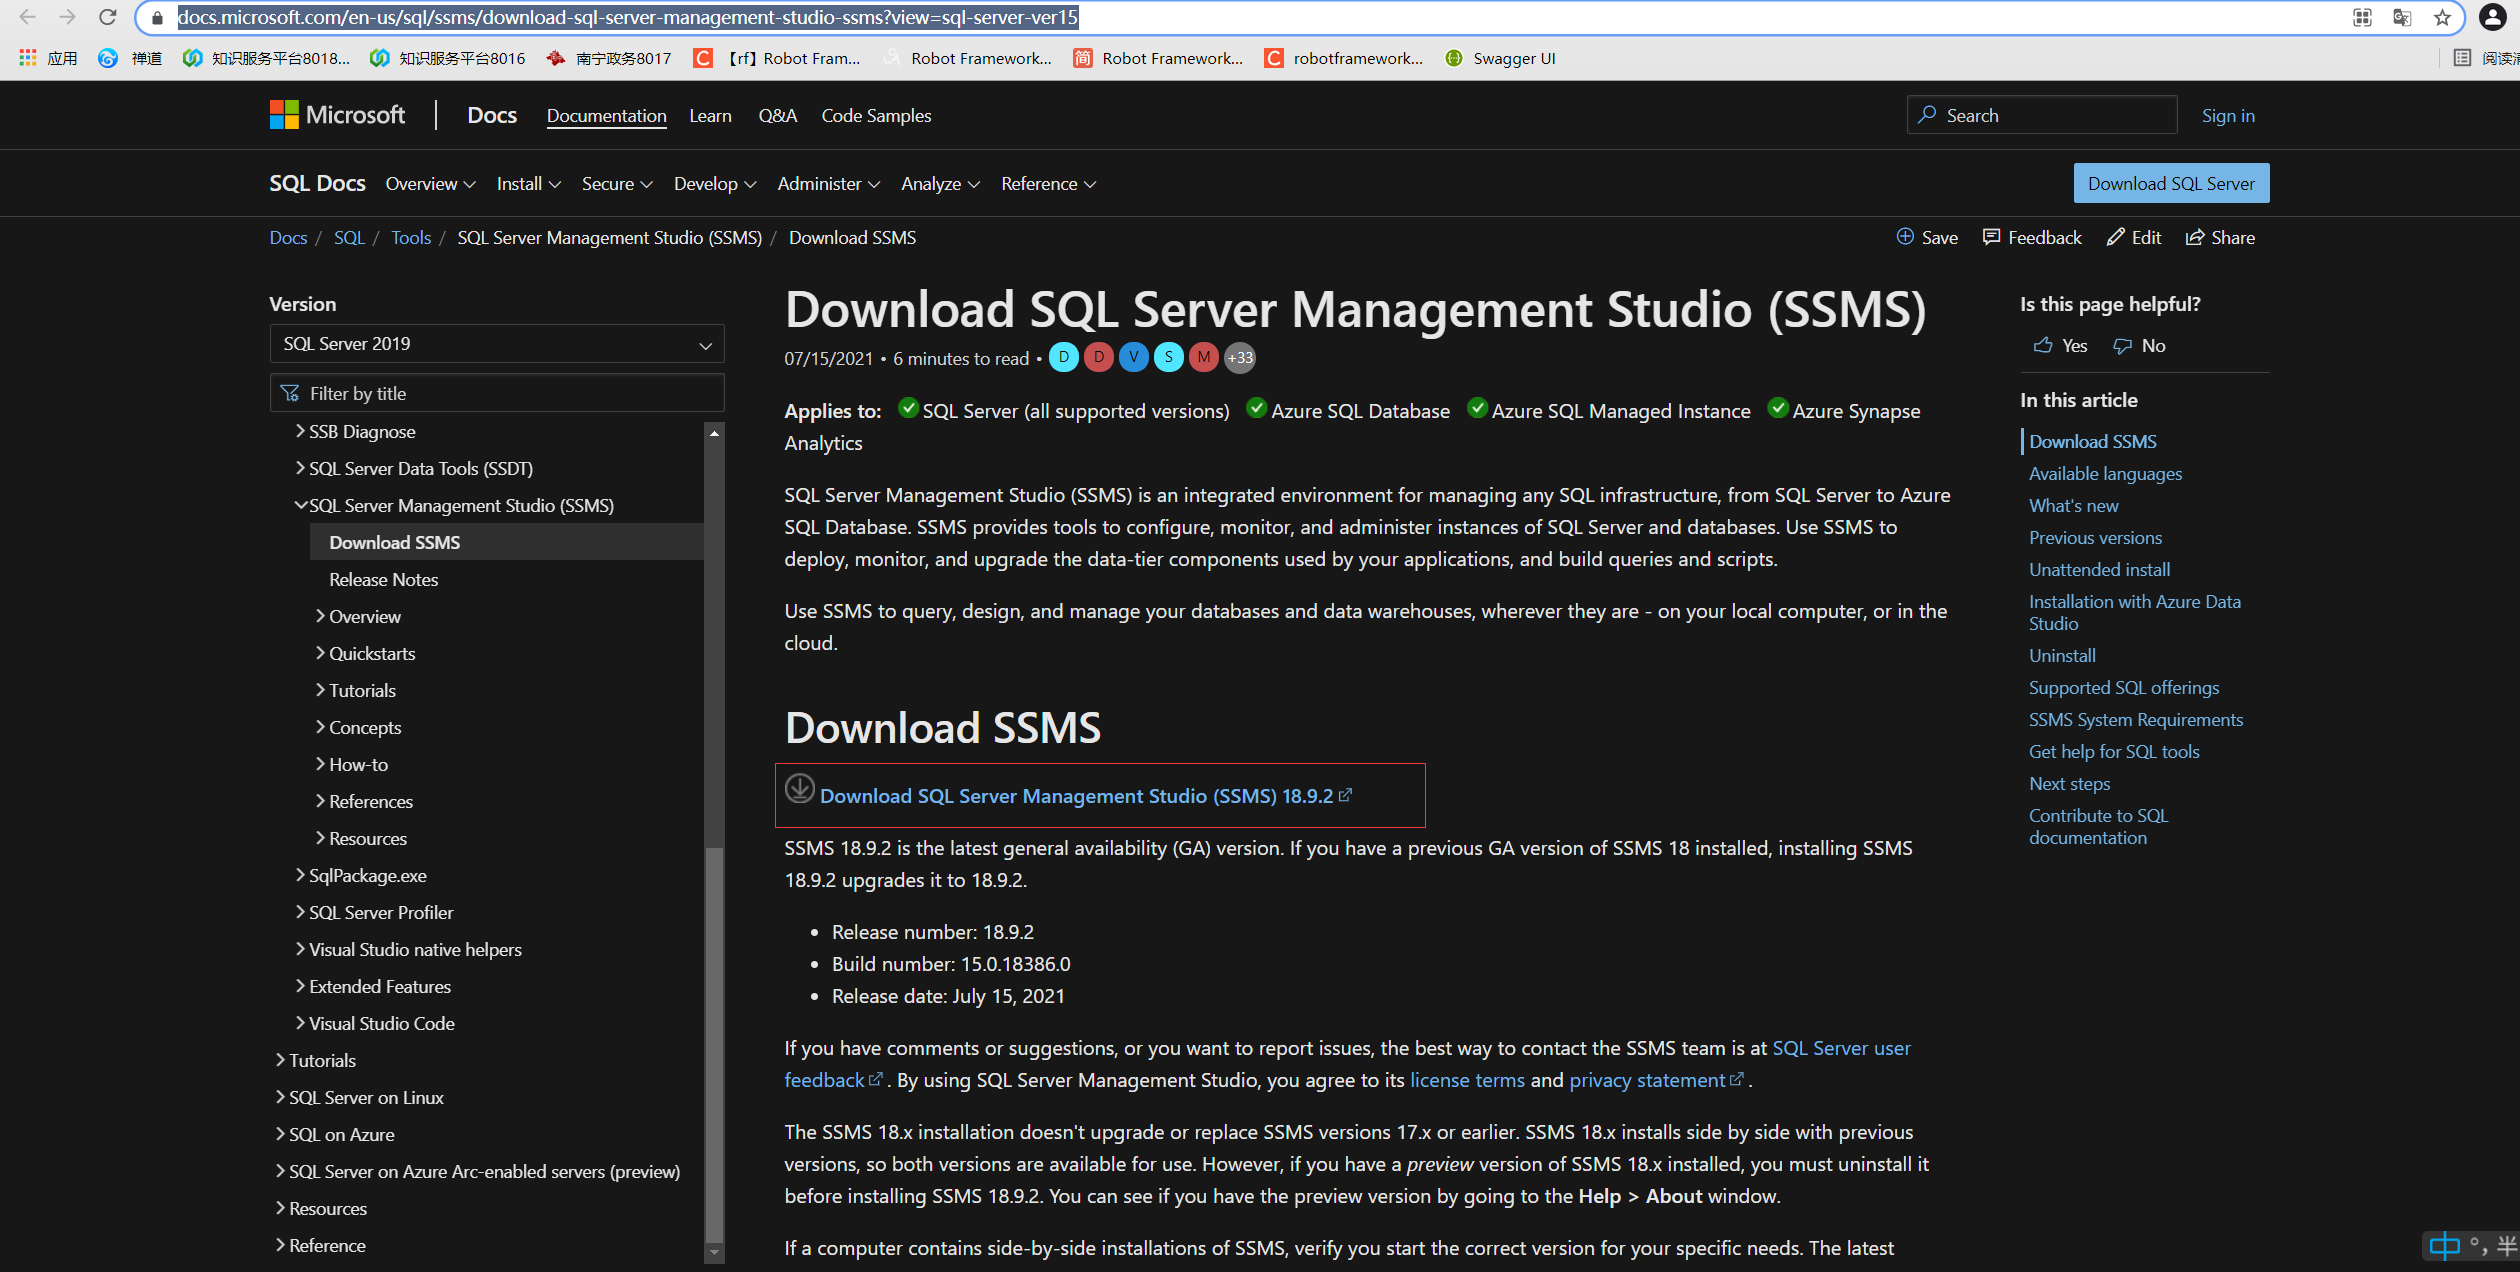Image resolution: width=2520 pixels, height=1272 pixels.
Task: Switch to the Documentation tab
Action: pos(606,115)
